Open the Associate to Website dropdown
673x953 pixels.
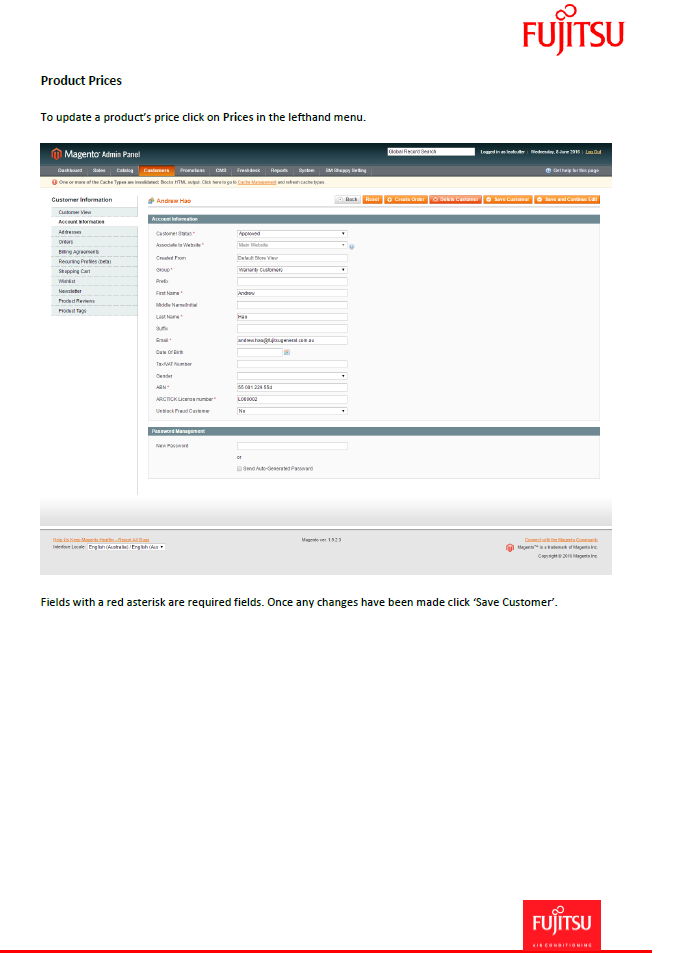pyautogui.click(x=292, y=245)
